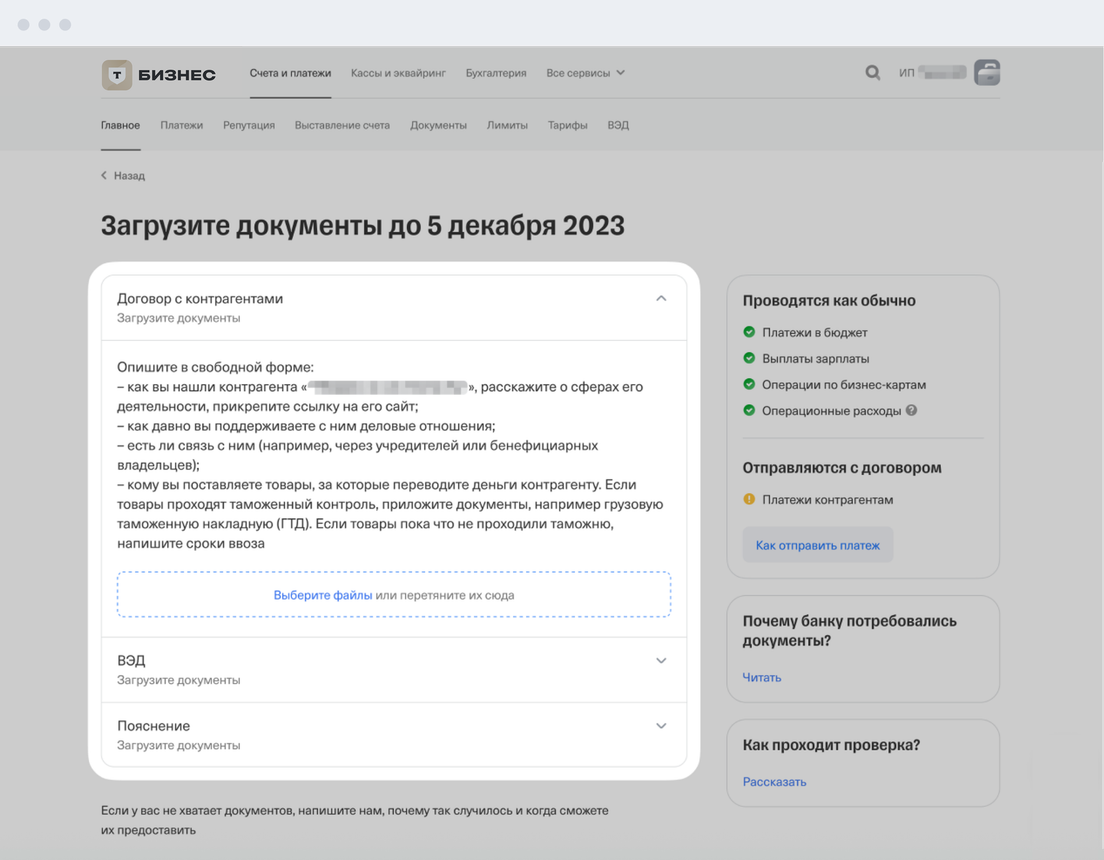The width and height of the screenshot is (1104, 860).
Task: Open the Рассказать link about verification
Action: pyautogui.click(x=774, y=782)
